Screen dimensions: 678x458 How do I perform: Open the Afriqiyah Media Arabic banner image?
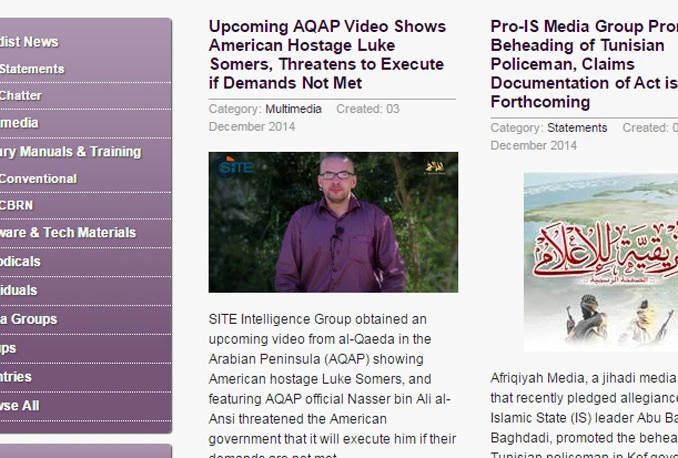tap(601, 262)
